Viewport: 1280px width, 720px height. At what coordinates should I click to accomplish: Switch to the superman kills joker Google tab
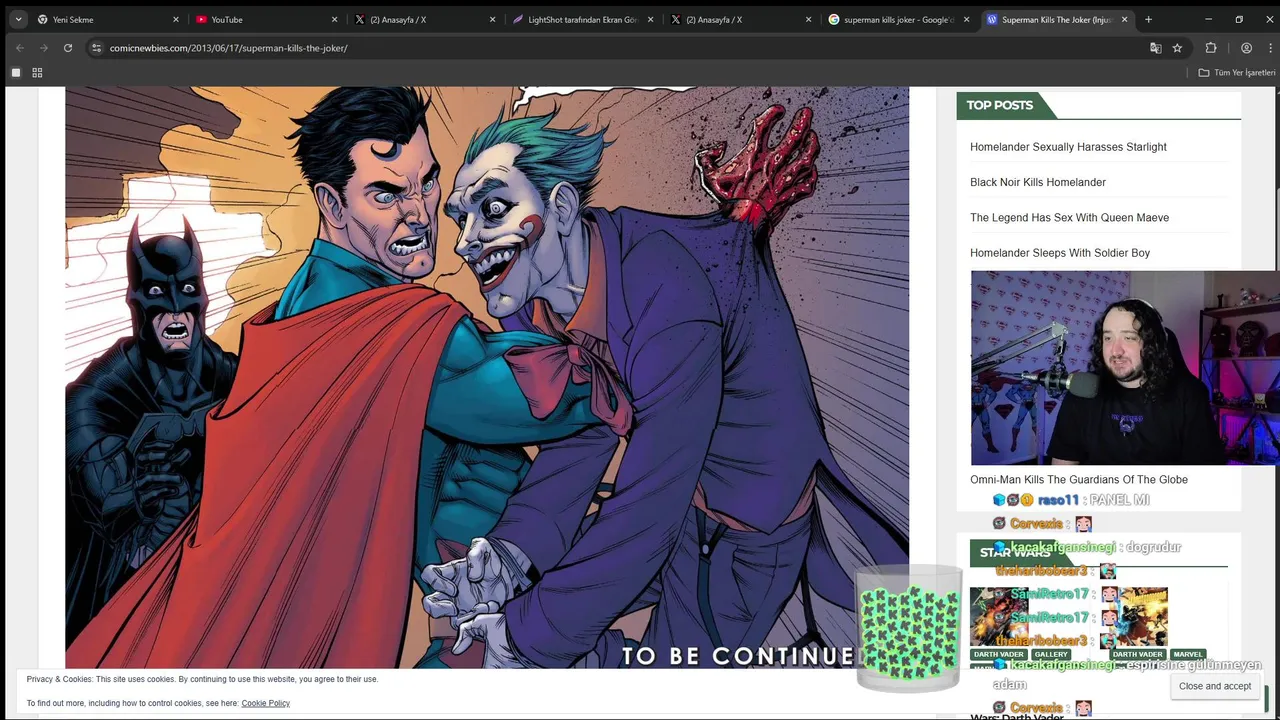click(899, 19)
